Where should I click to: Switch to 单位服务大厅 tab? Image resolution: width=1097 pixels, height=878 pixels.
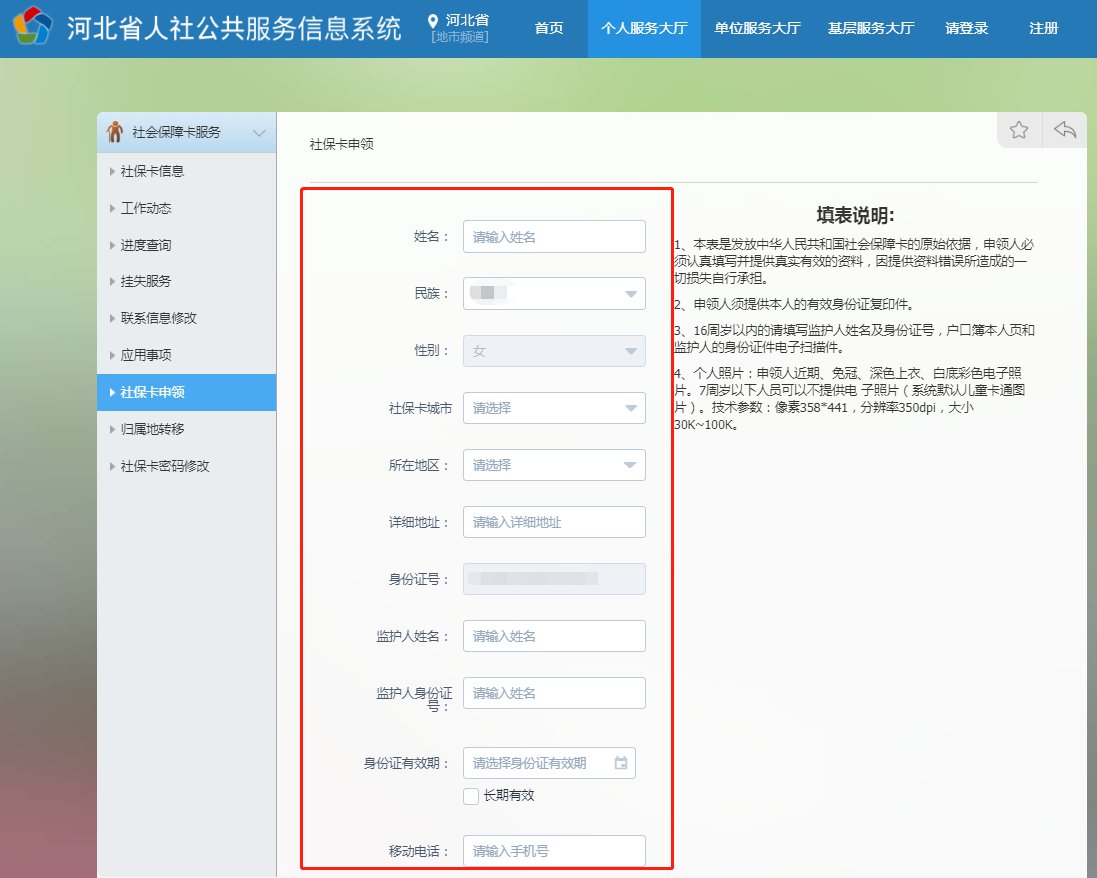point(757,28)
